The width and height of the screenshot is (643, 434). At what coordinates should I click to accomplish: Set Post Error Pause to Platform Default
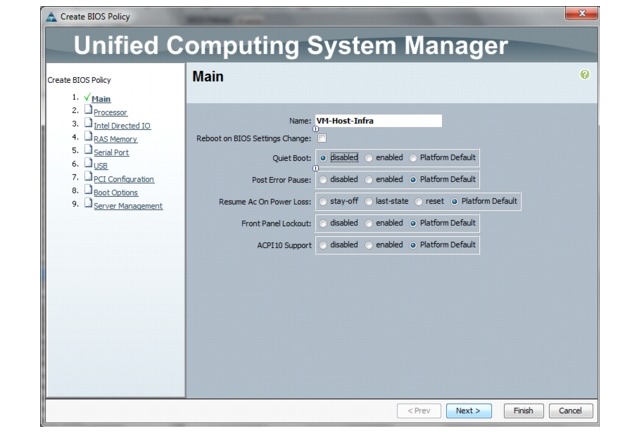pyautogui.click(x=413, y=180)
